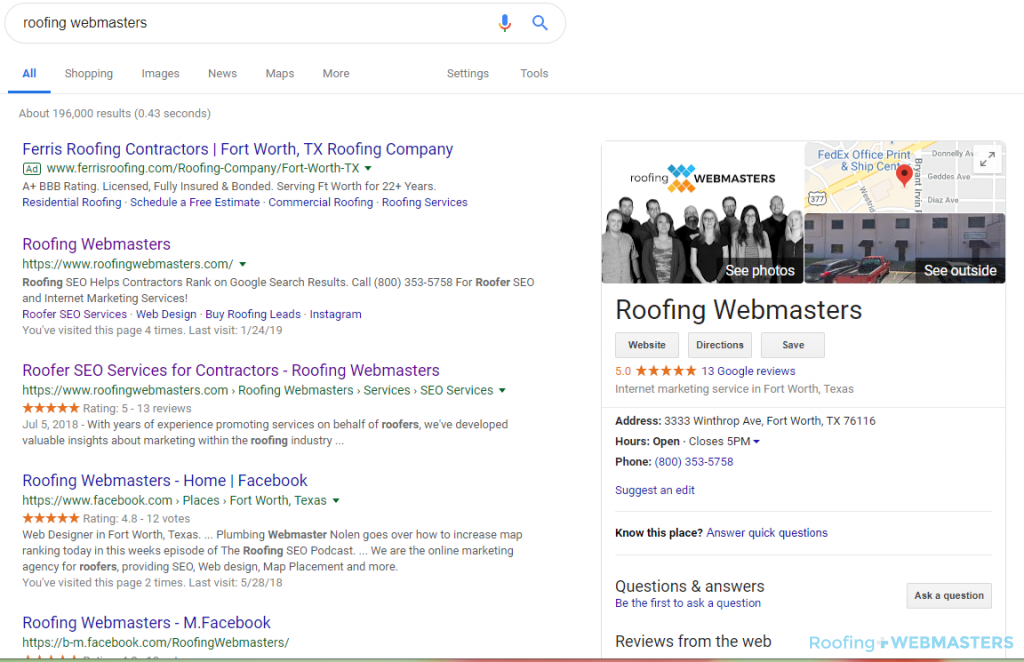Open the Roofing Webmasters result title
Image resolution: width=1024 pixels, height=662 pixels.
click(97, 244)
